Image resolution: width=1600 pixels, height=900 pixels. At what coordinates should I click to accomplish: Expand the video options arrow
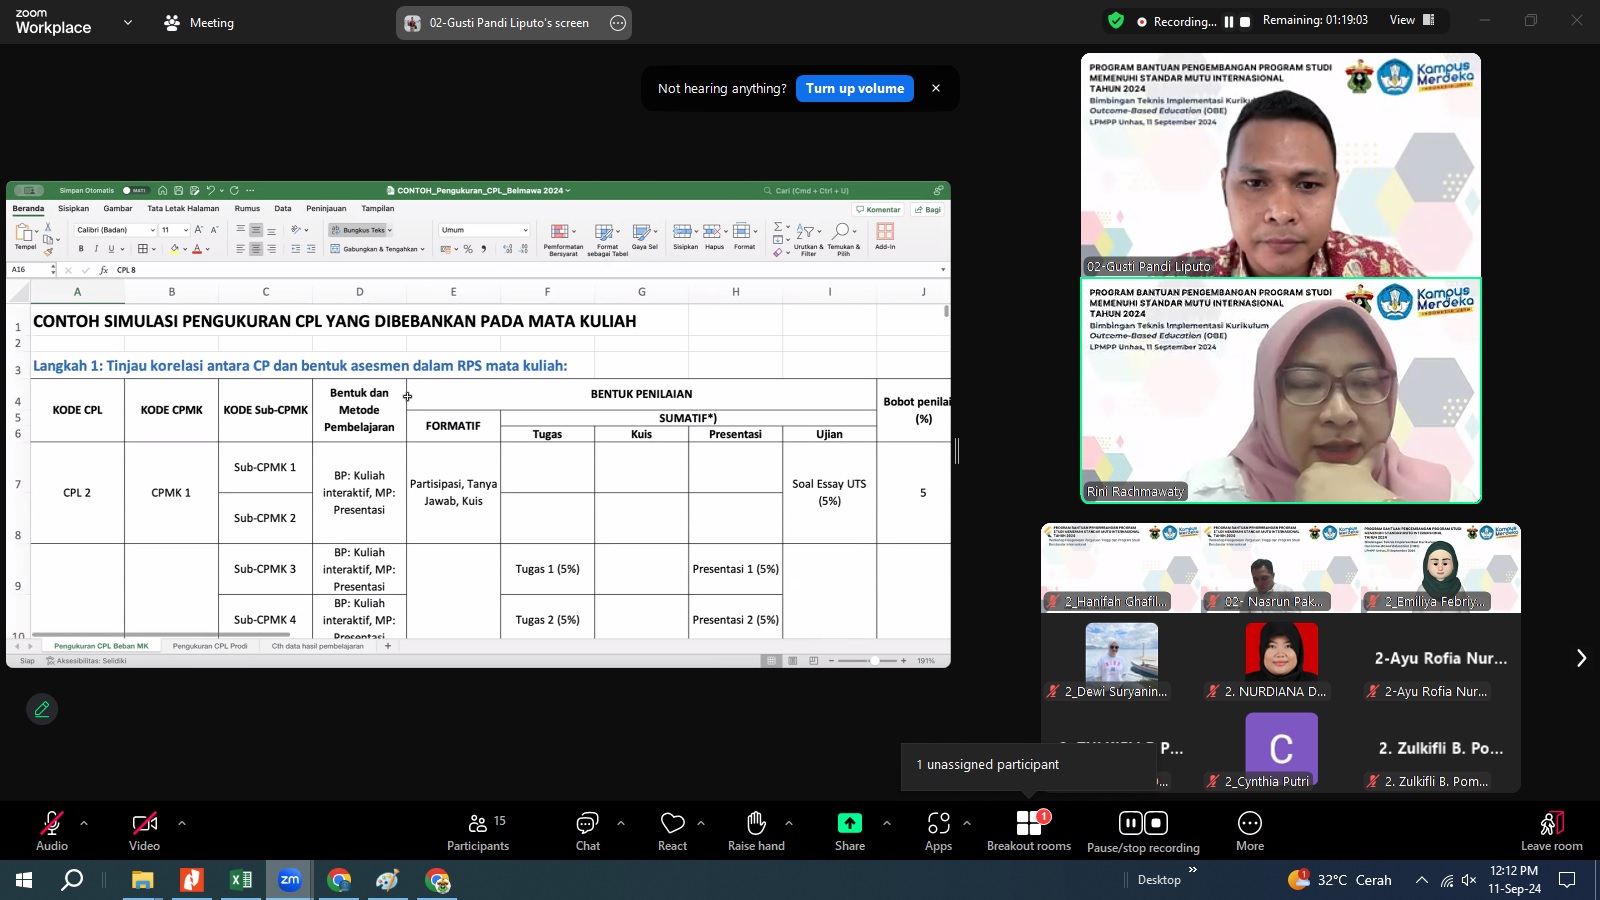(181, 823)
